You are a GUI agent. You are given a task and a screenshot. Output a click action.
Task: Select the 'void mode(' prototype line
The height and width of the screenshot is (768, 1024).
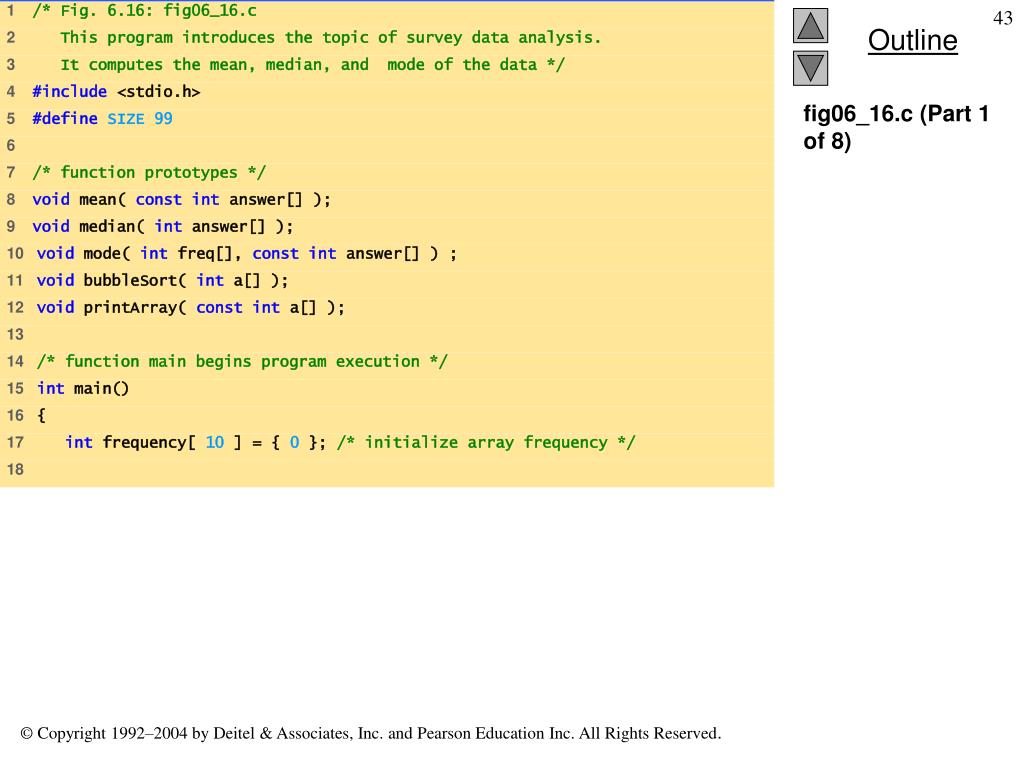(247, 253)
